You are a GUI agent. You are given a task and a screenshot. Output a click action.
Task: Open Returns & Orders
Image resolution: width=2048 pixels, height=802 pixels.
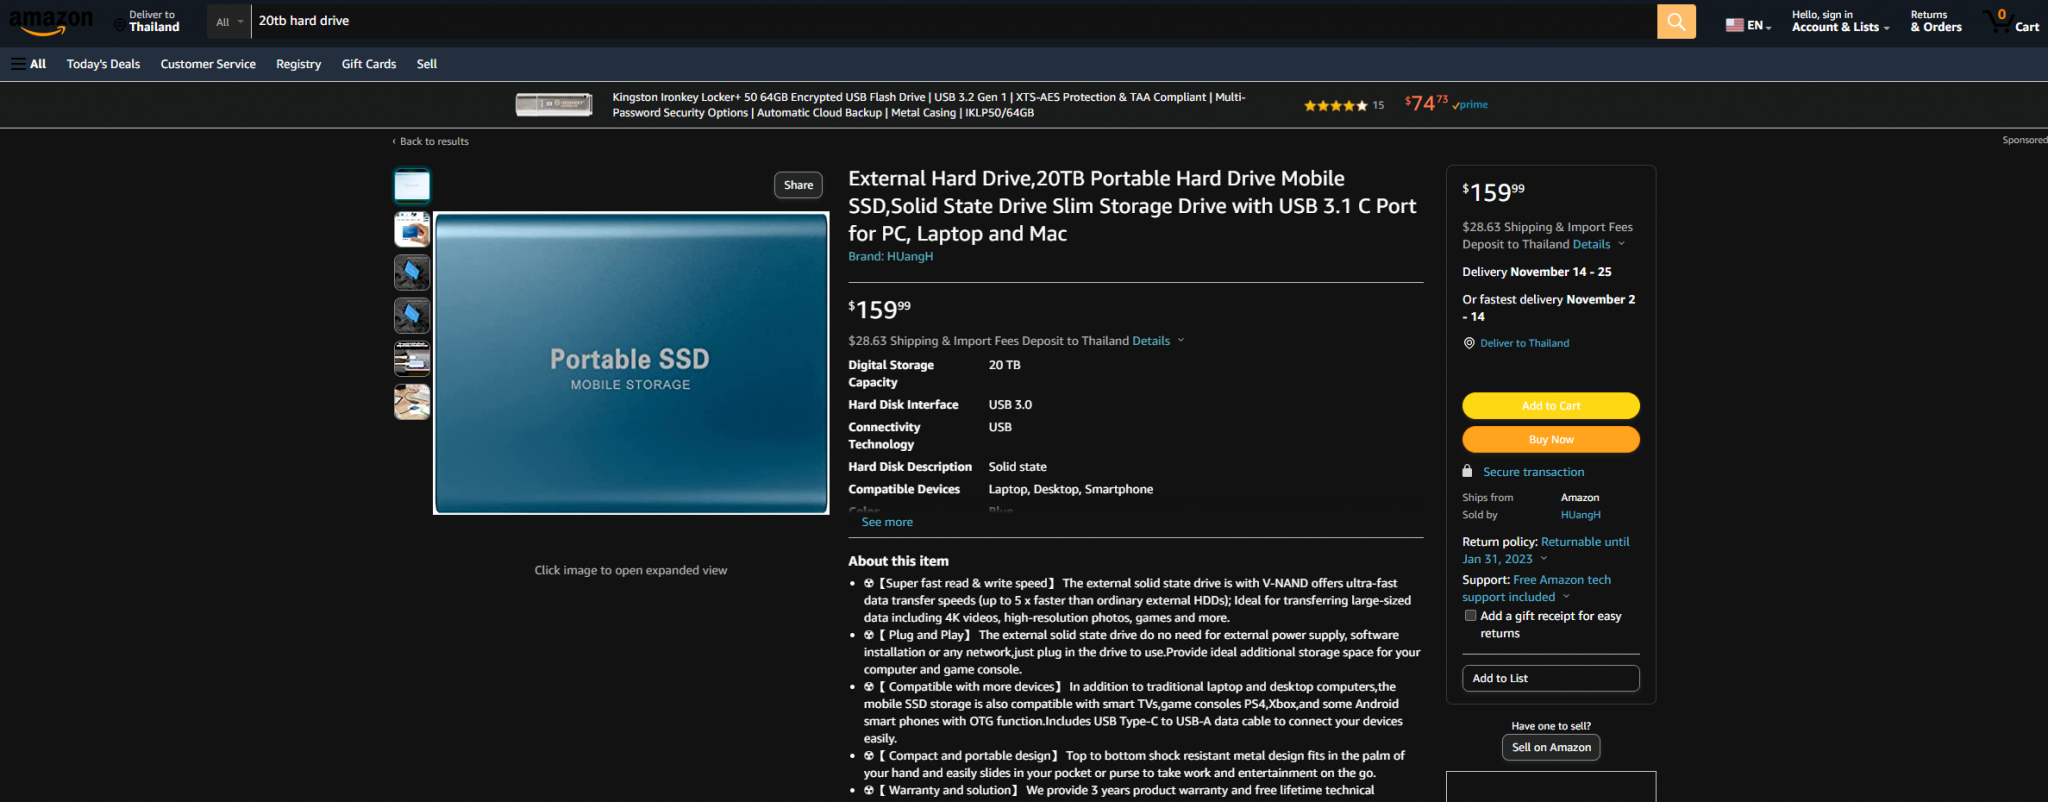pos(1936,21)
